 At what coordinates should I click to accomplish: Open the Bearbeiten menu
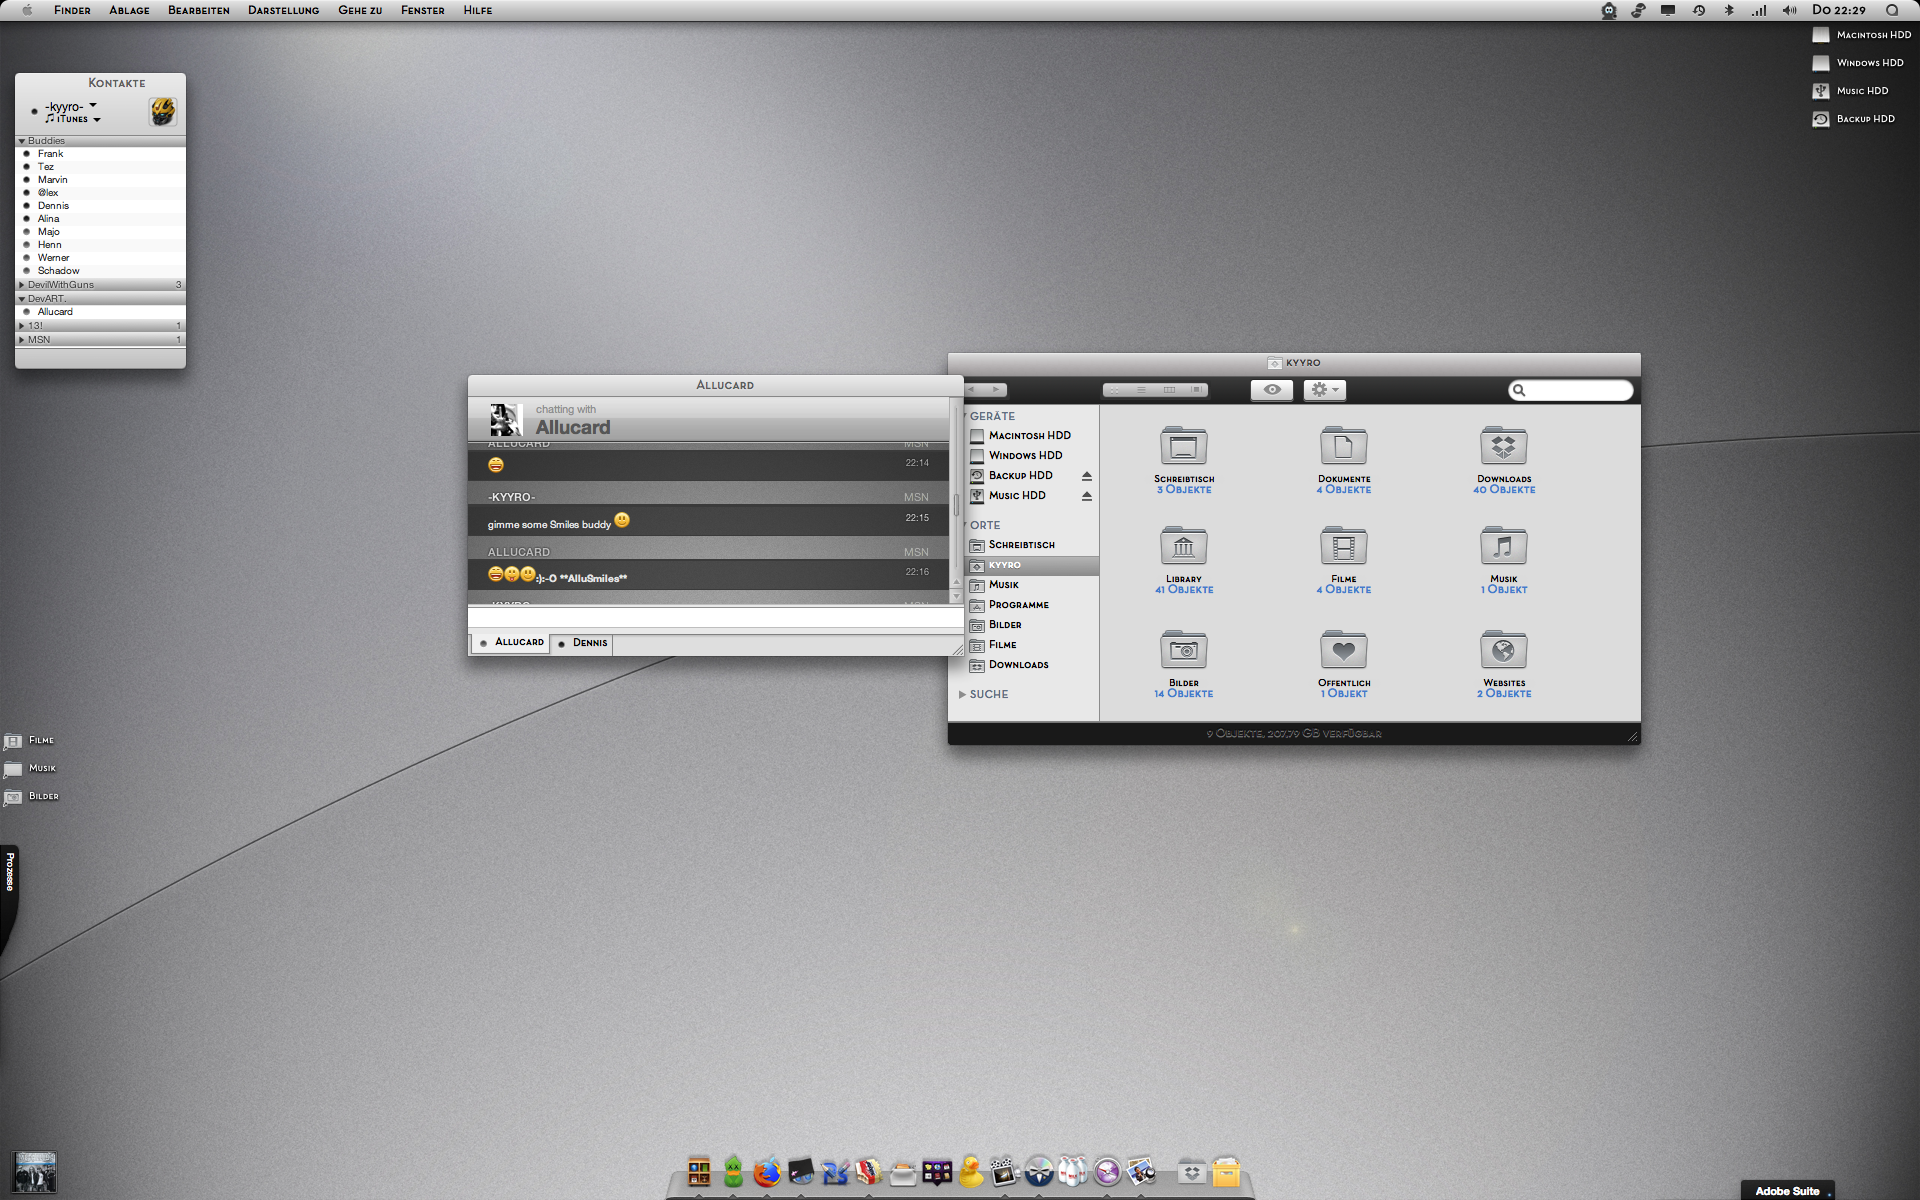tap(199, 10)
